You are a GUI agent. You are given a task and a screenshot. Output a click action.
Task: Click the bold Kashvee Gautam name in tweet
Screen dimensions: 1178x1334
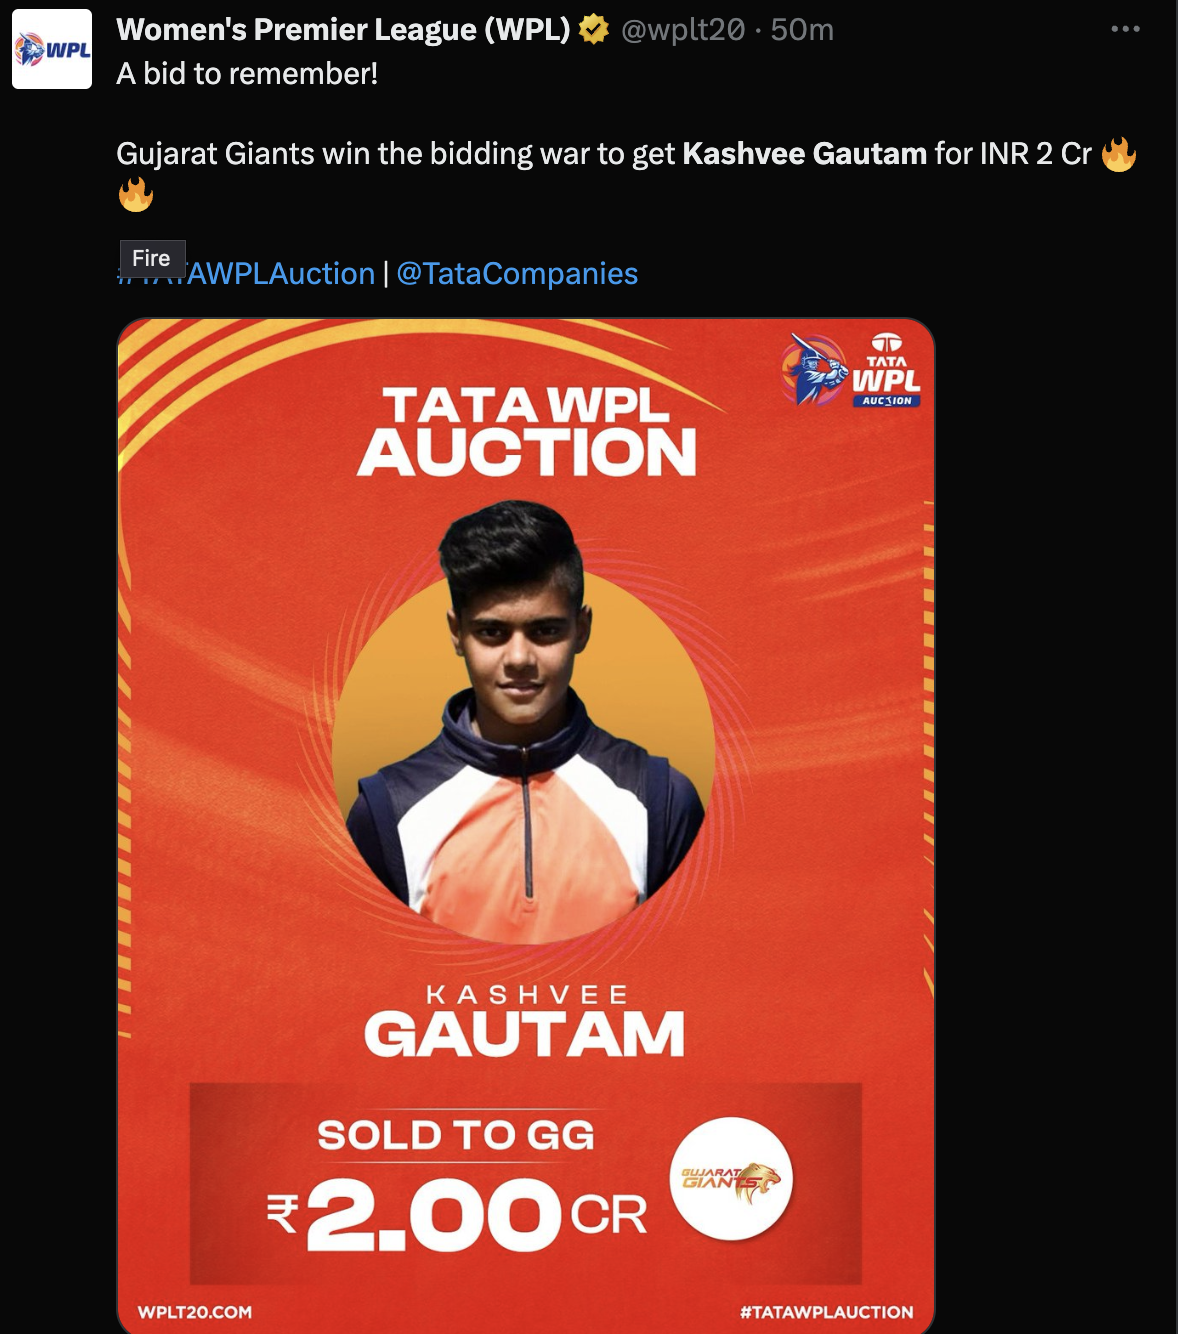coord(805,154)
